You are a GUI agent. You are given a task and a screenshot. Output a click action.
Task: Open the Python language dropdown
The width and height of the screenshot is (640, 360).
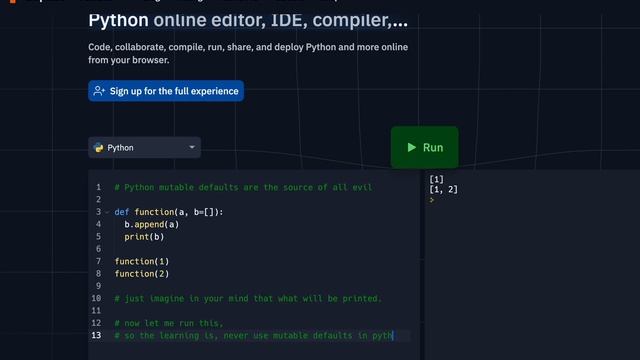(144, 147)
